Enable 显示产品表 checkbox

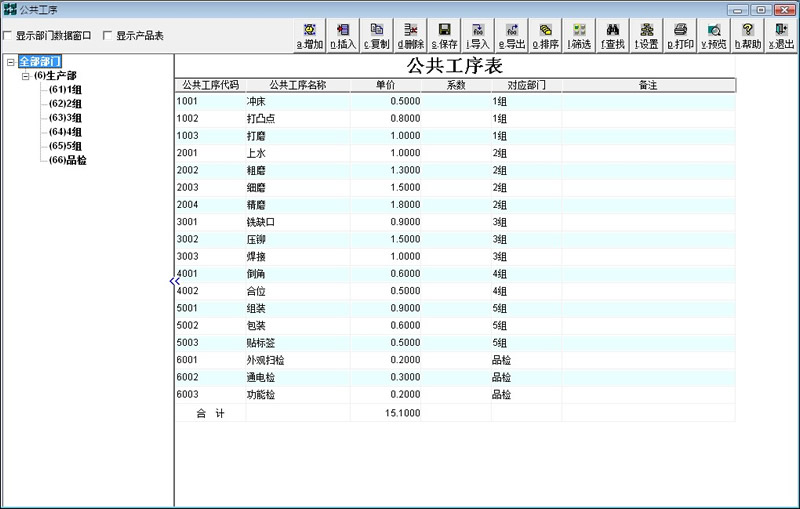[107, 35]
